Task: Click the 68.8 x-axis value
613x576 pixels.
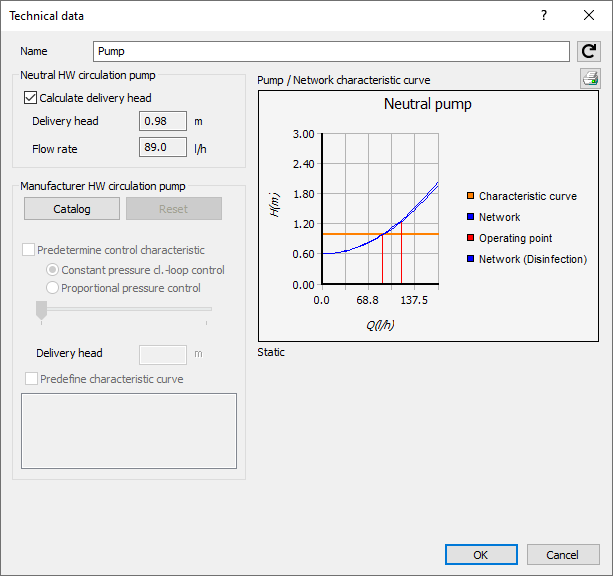Action: 367,300
